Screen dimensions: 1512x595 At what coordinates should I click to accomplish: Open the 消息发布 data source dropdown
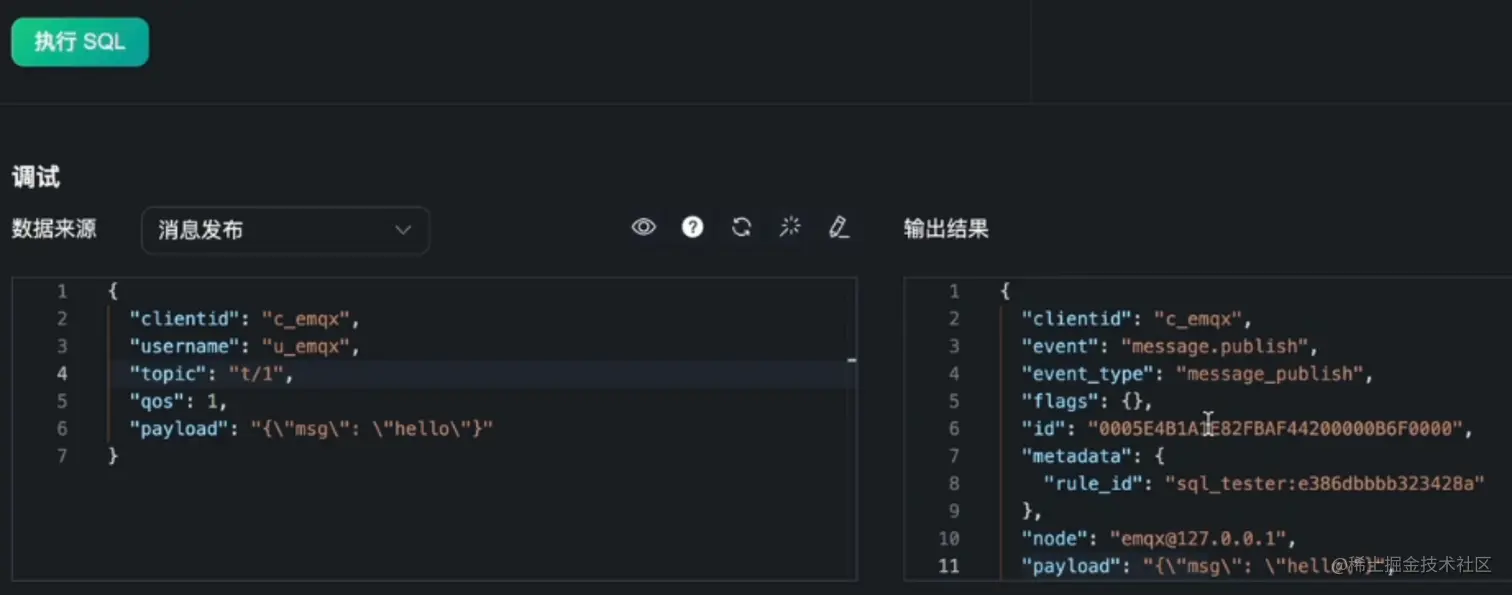(x=285, y=230)
